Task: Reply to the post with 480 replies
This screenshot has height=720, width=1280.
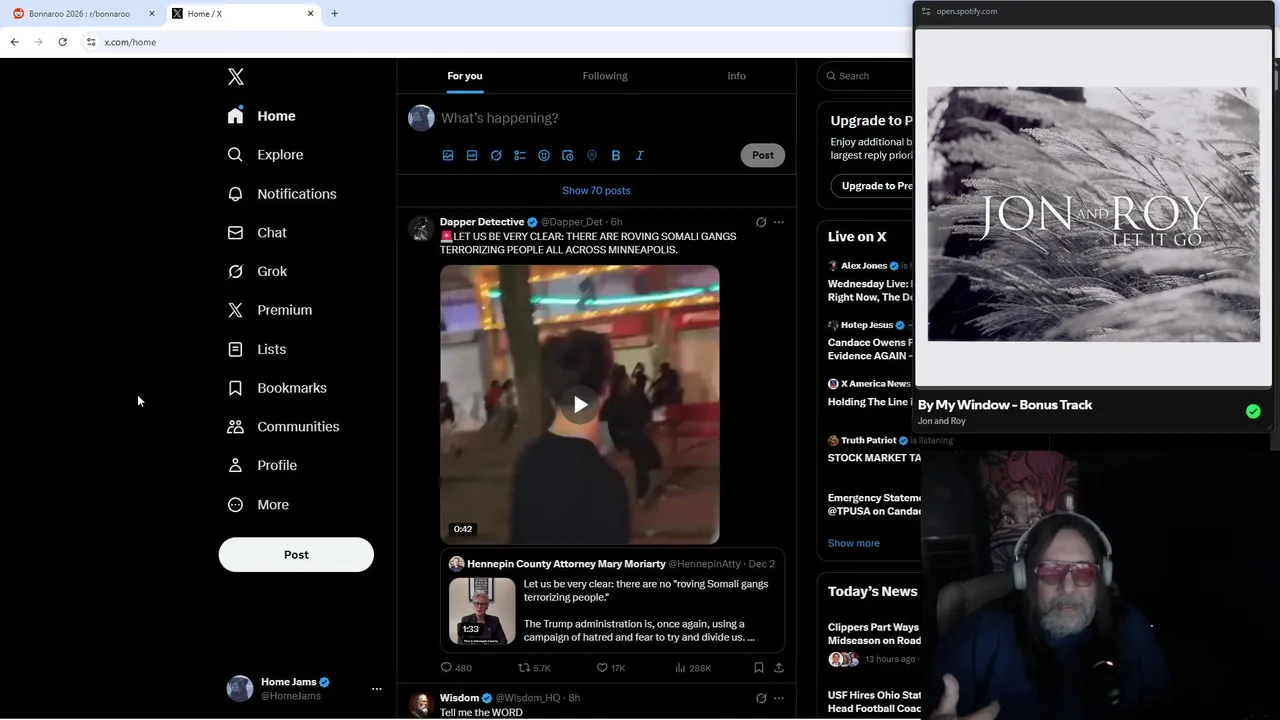Action: tap(456, 668)
